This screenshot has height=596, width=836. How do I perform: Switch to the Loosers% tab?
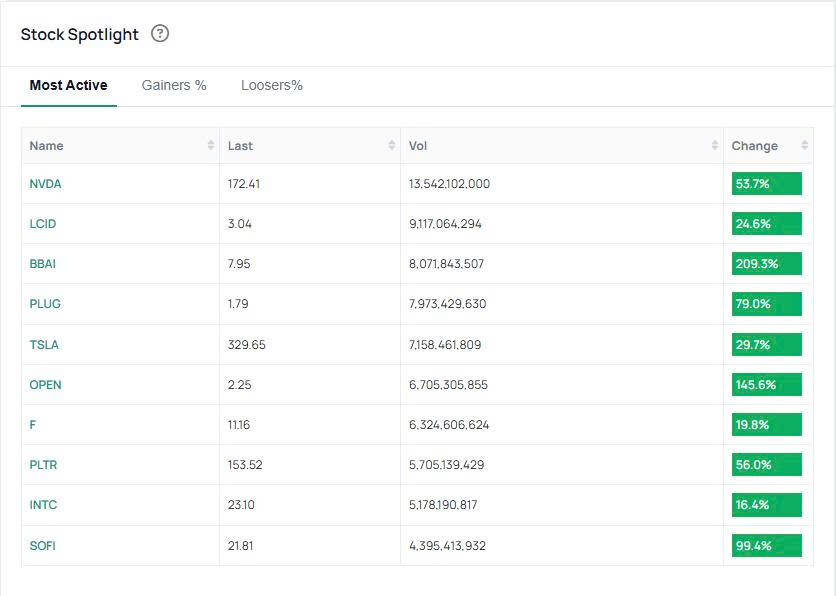coord(271,85)
